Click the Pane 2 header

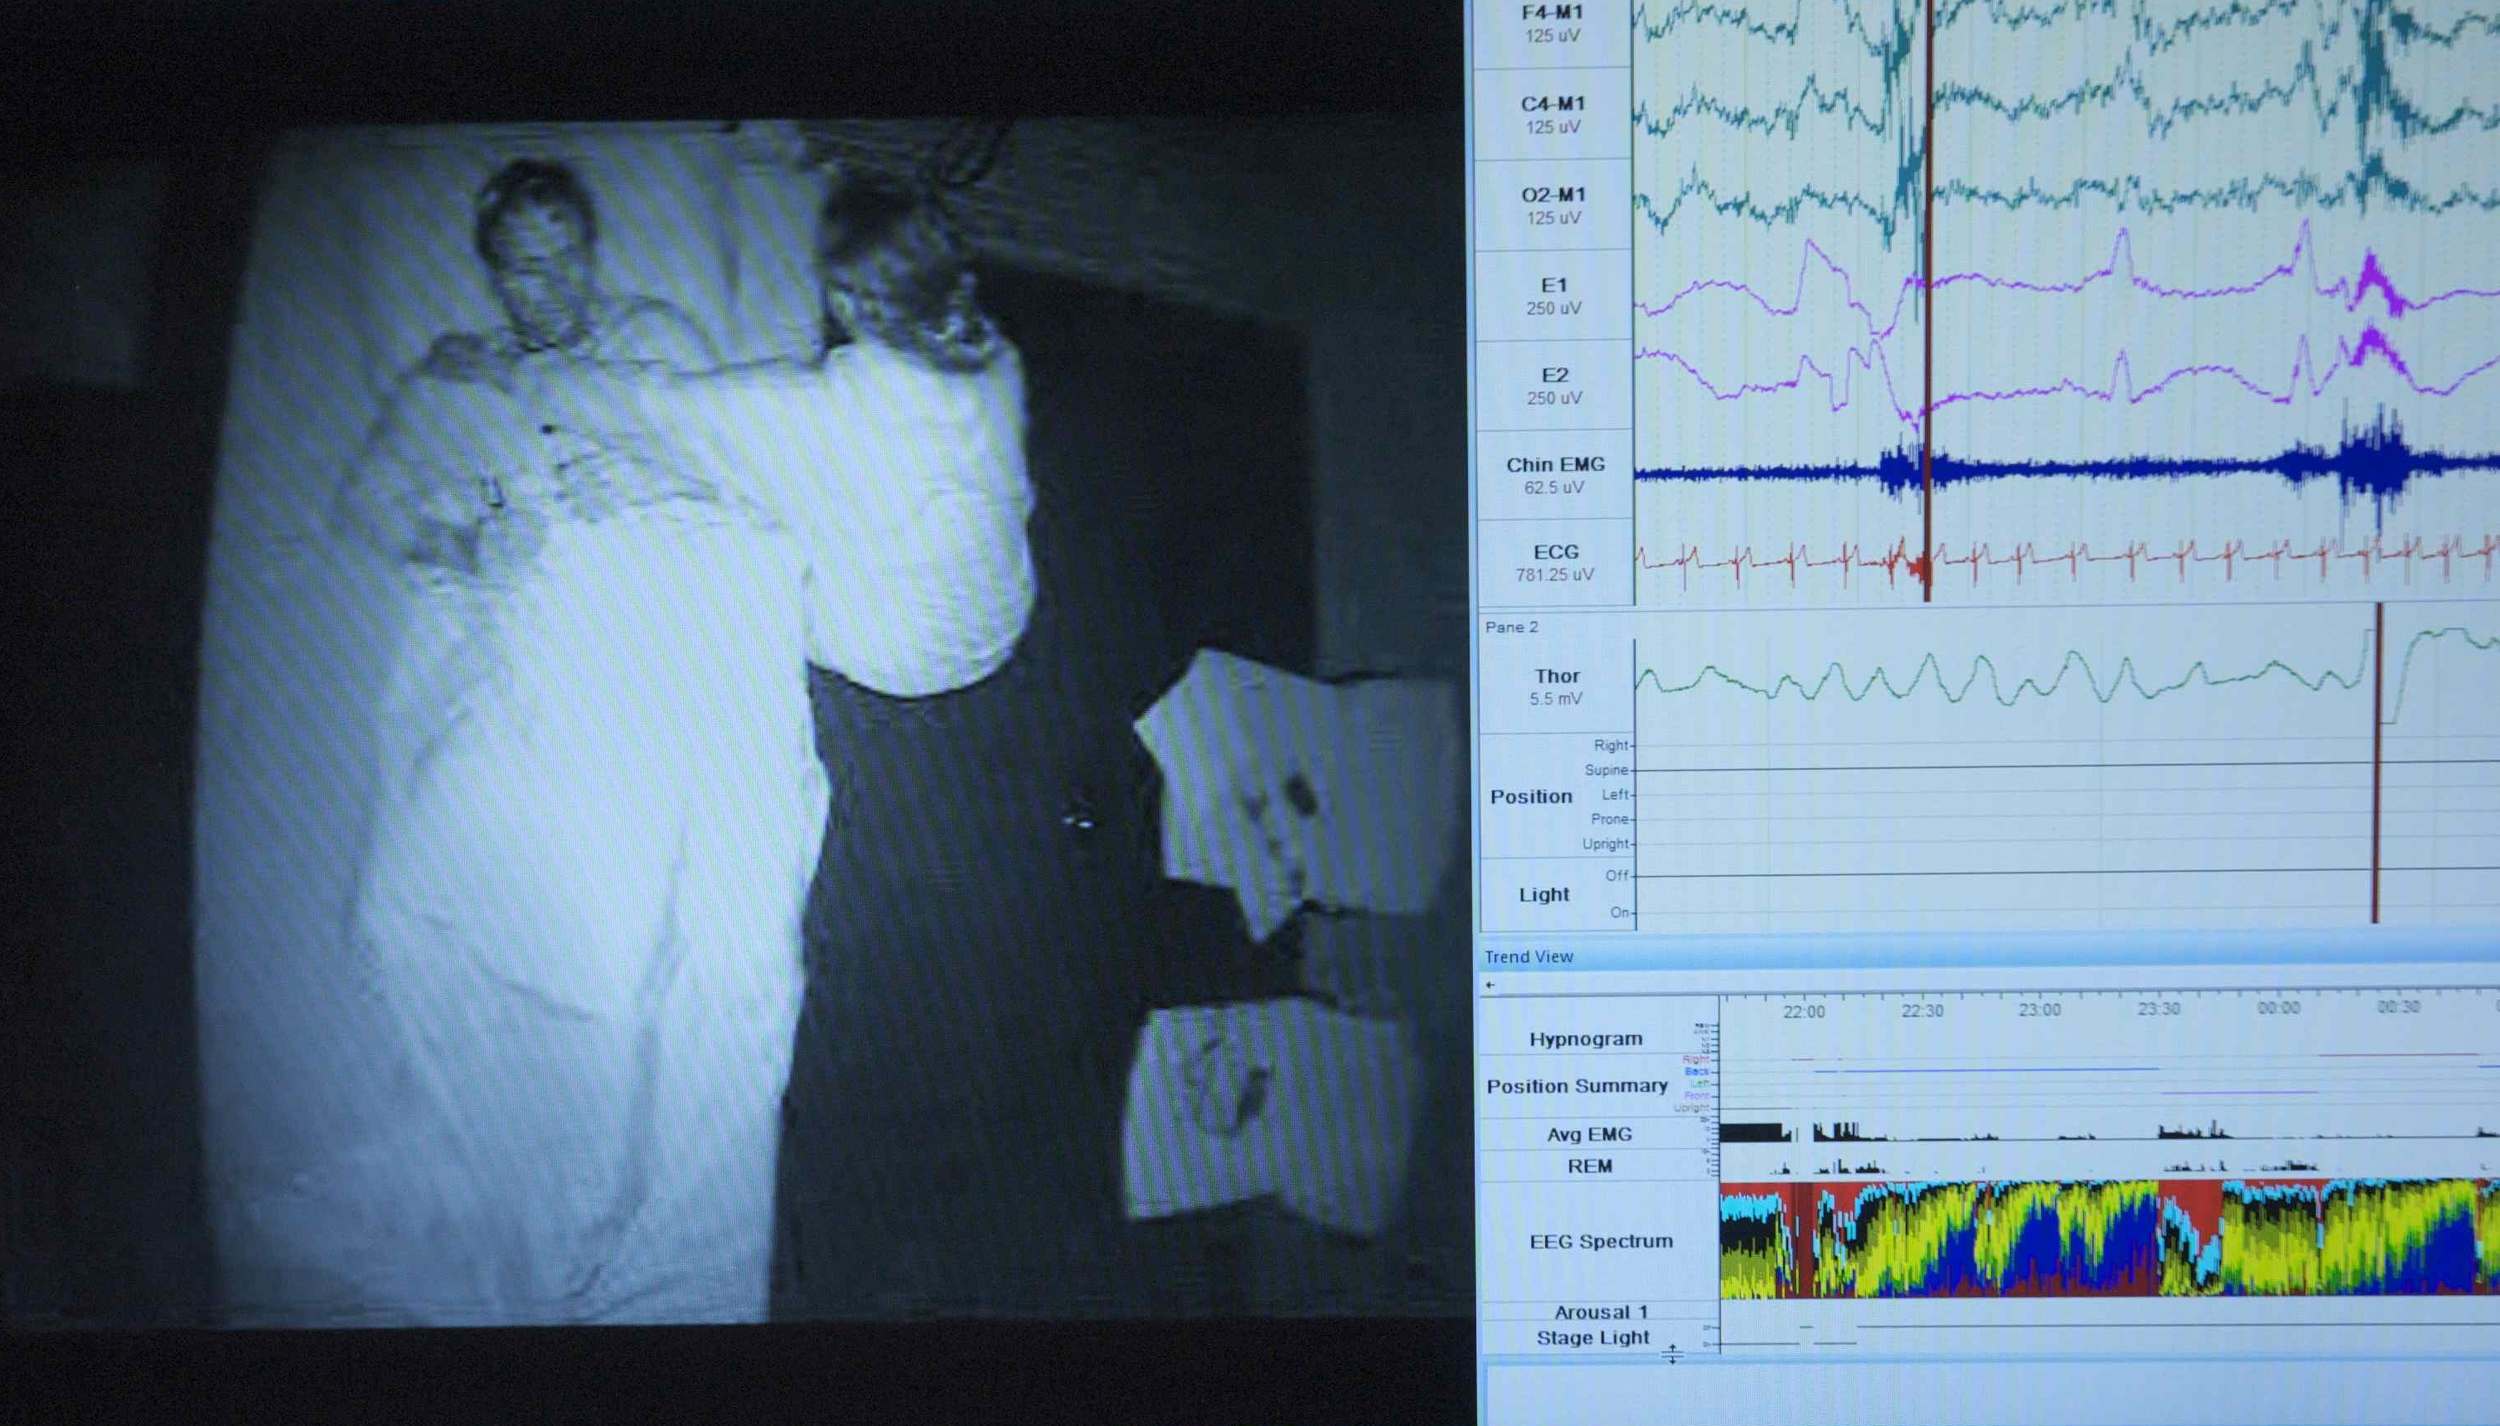(x=1511, y=627)
